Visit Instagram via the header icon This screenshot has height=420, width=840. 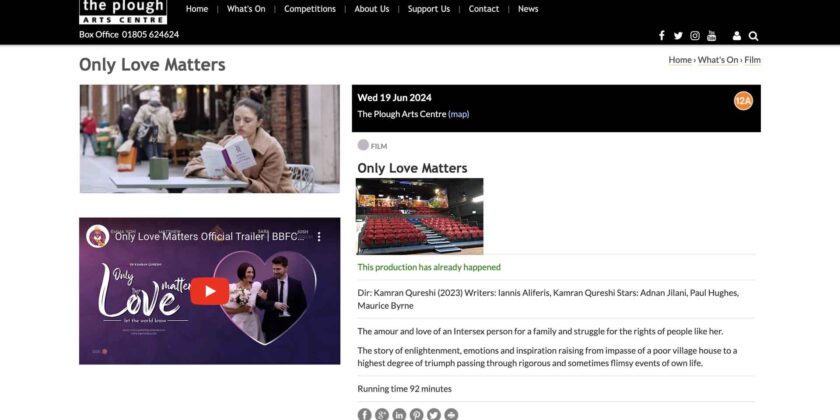point(695,35)
